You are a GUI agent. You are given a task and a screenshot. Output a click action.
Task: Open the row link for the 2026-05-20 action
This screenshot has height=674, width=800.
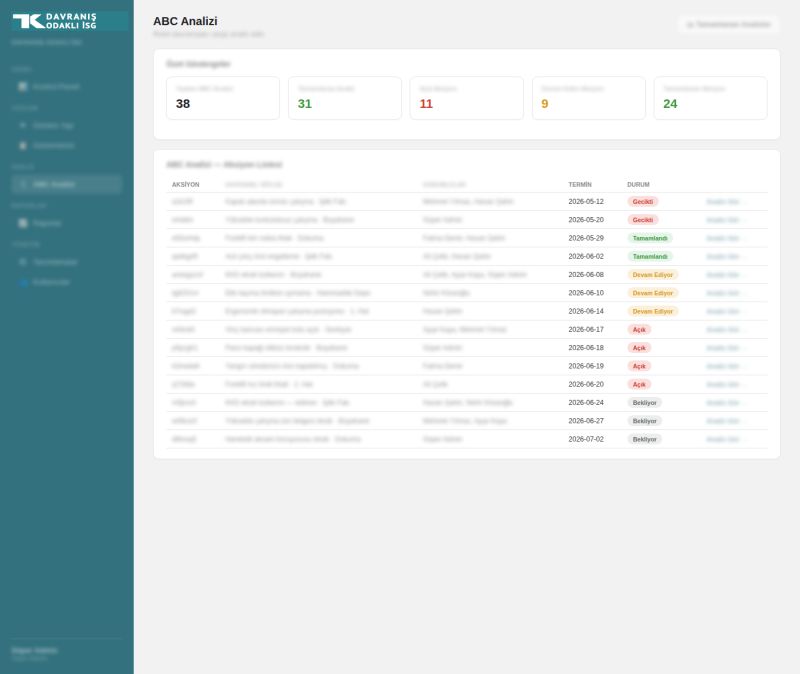tap(725, 220)
